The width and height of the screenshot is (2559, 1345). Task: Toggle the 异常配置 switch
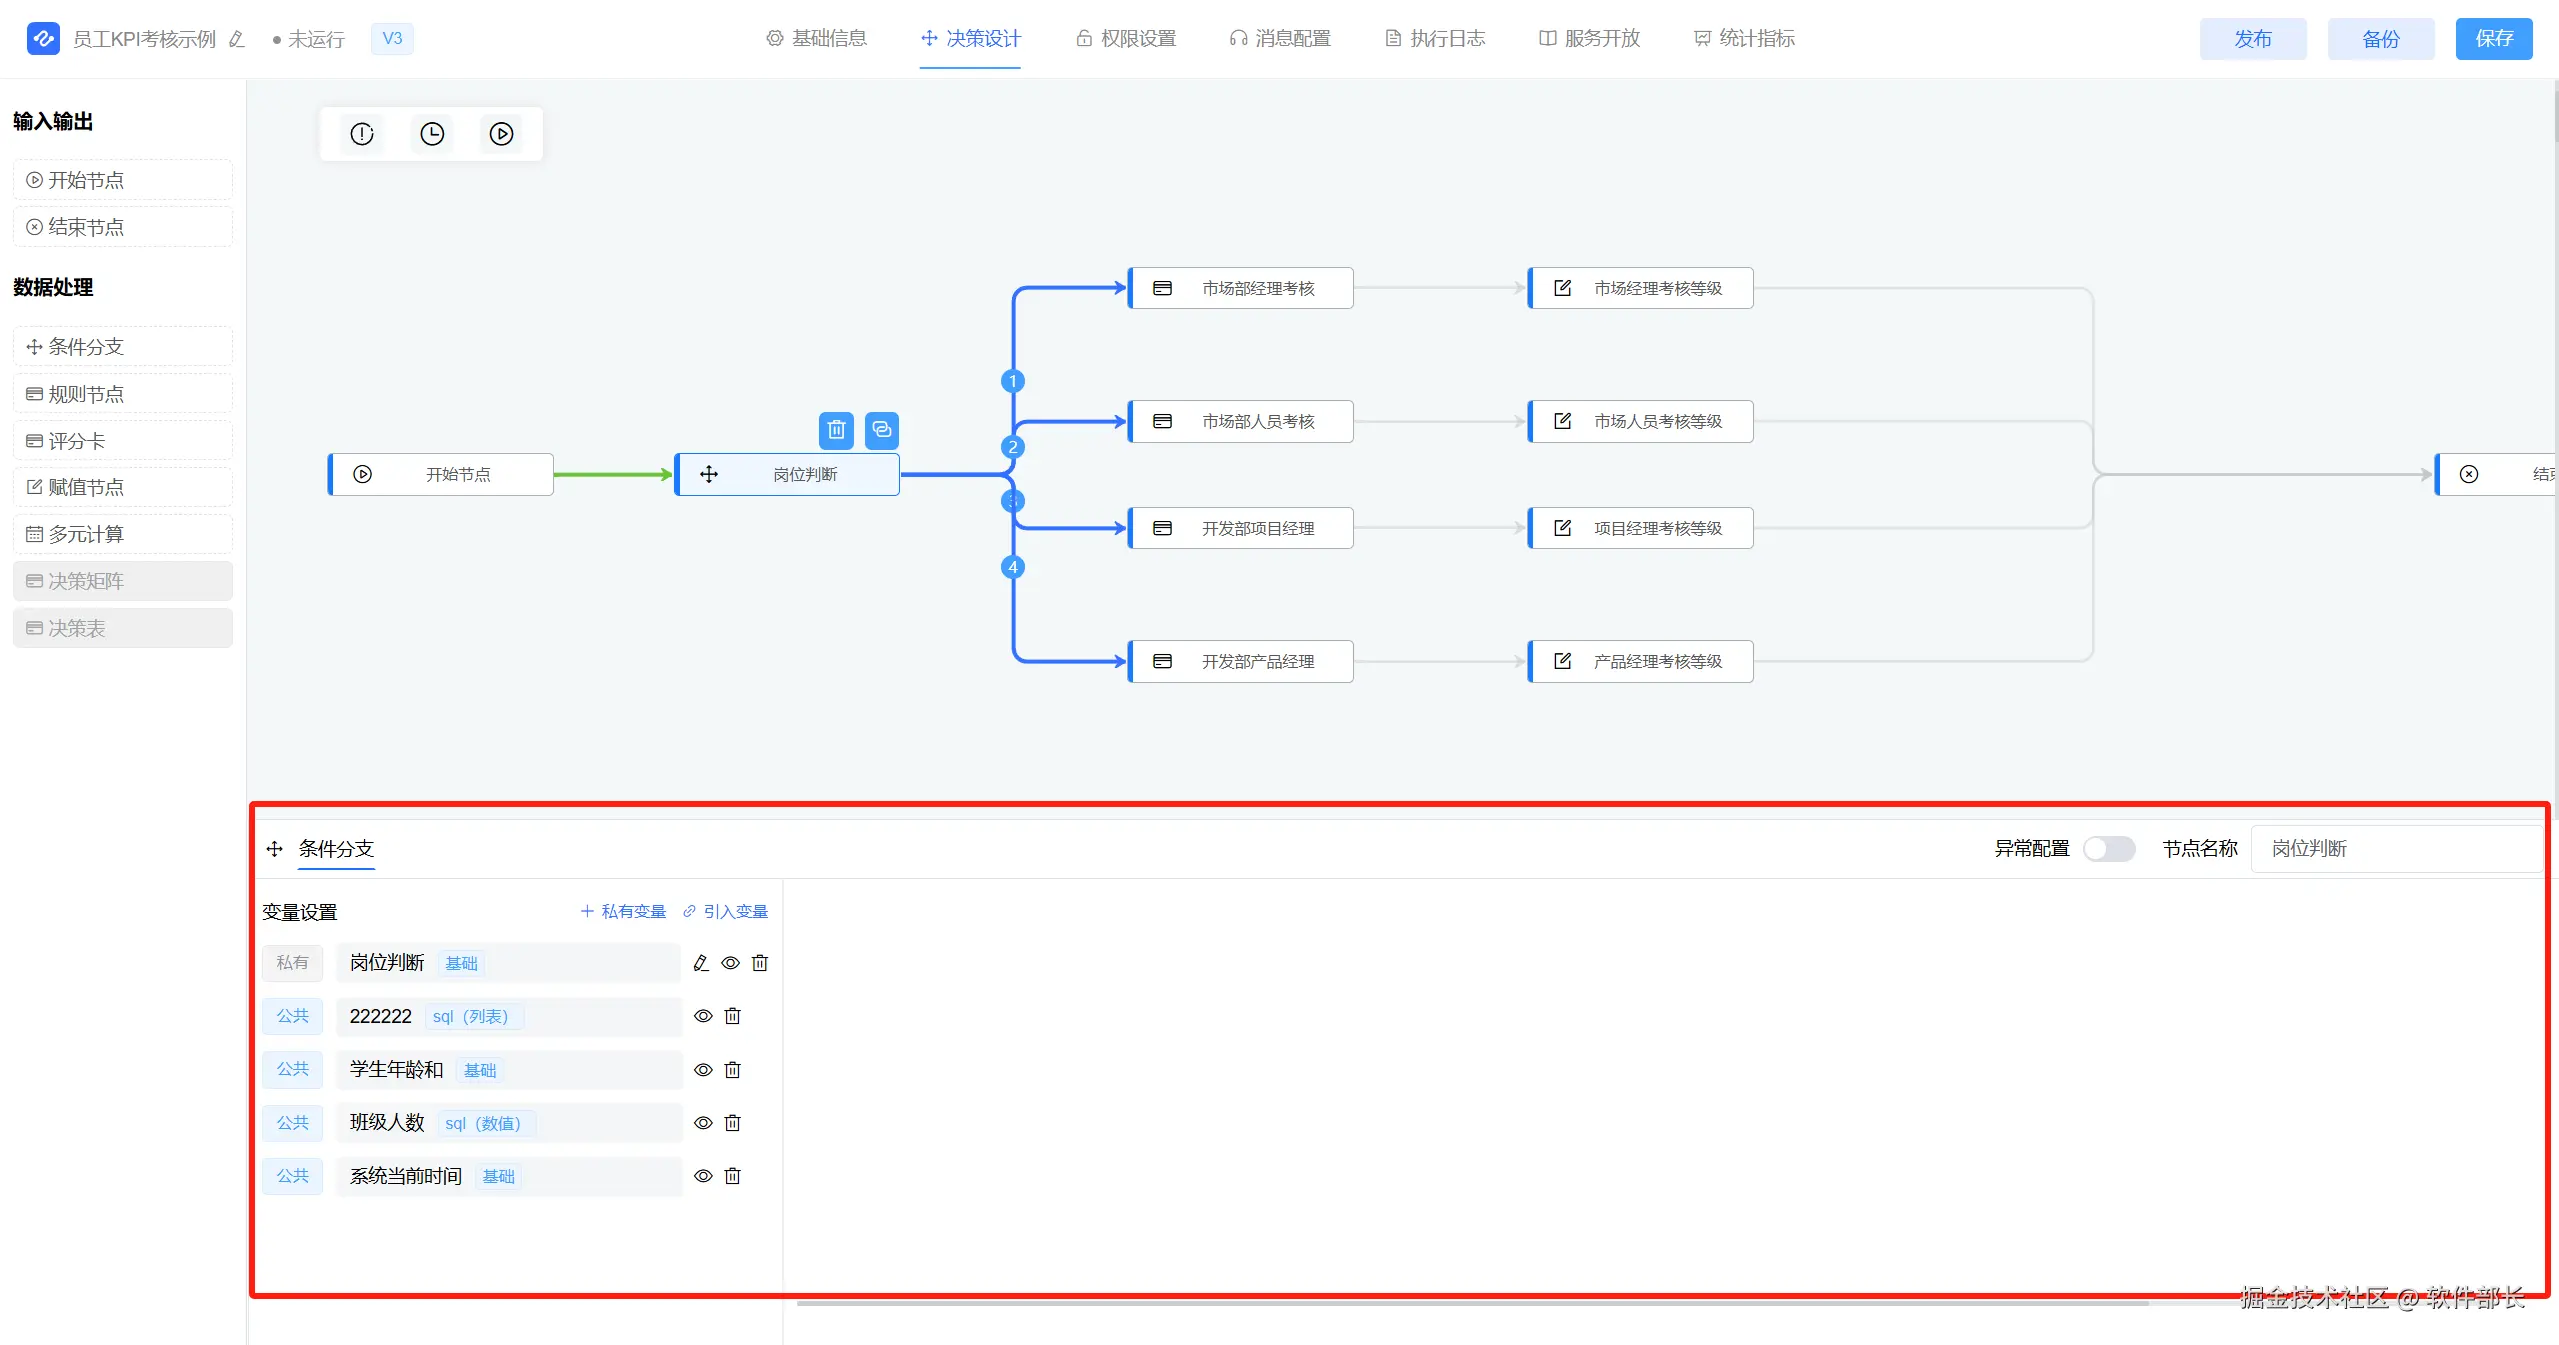[x=2108, y=849]
